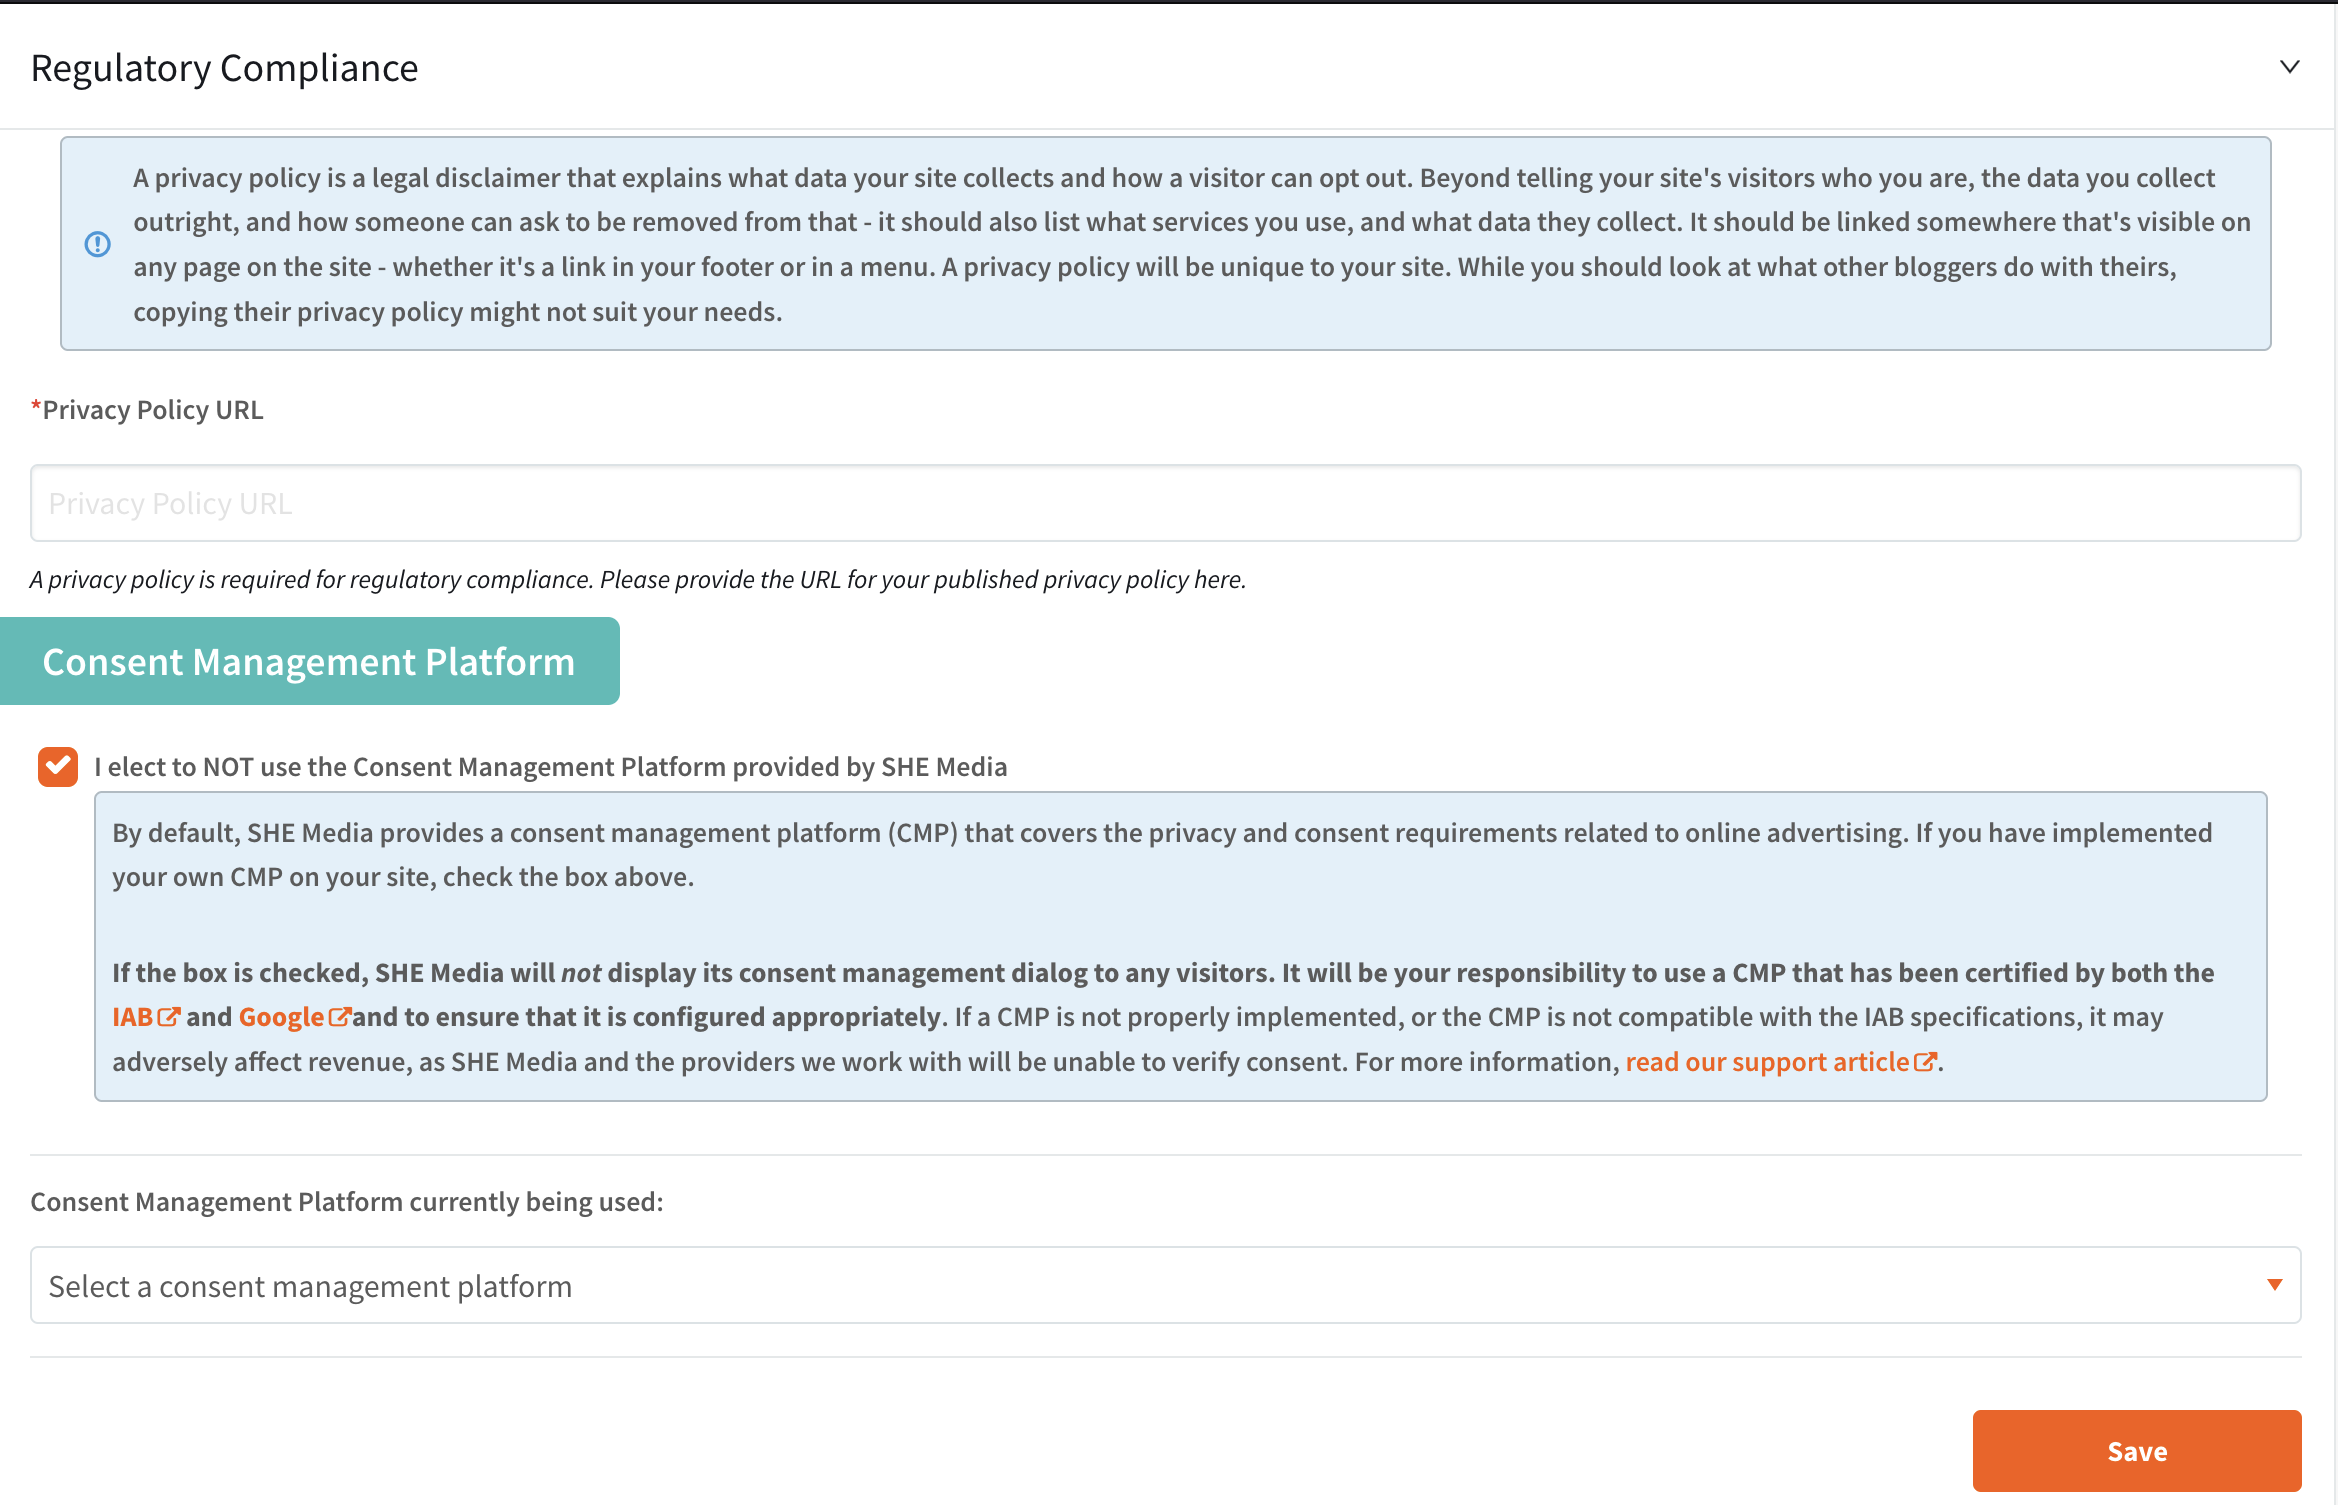The image size is (2338, 1505).
Task: Collapse the Regulatory Compliance section chevron
Action: click(2289, 67)
